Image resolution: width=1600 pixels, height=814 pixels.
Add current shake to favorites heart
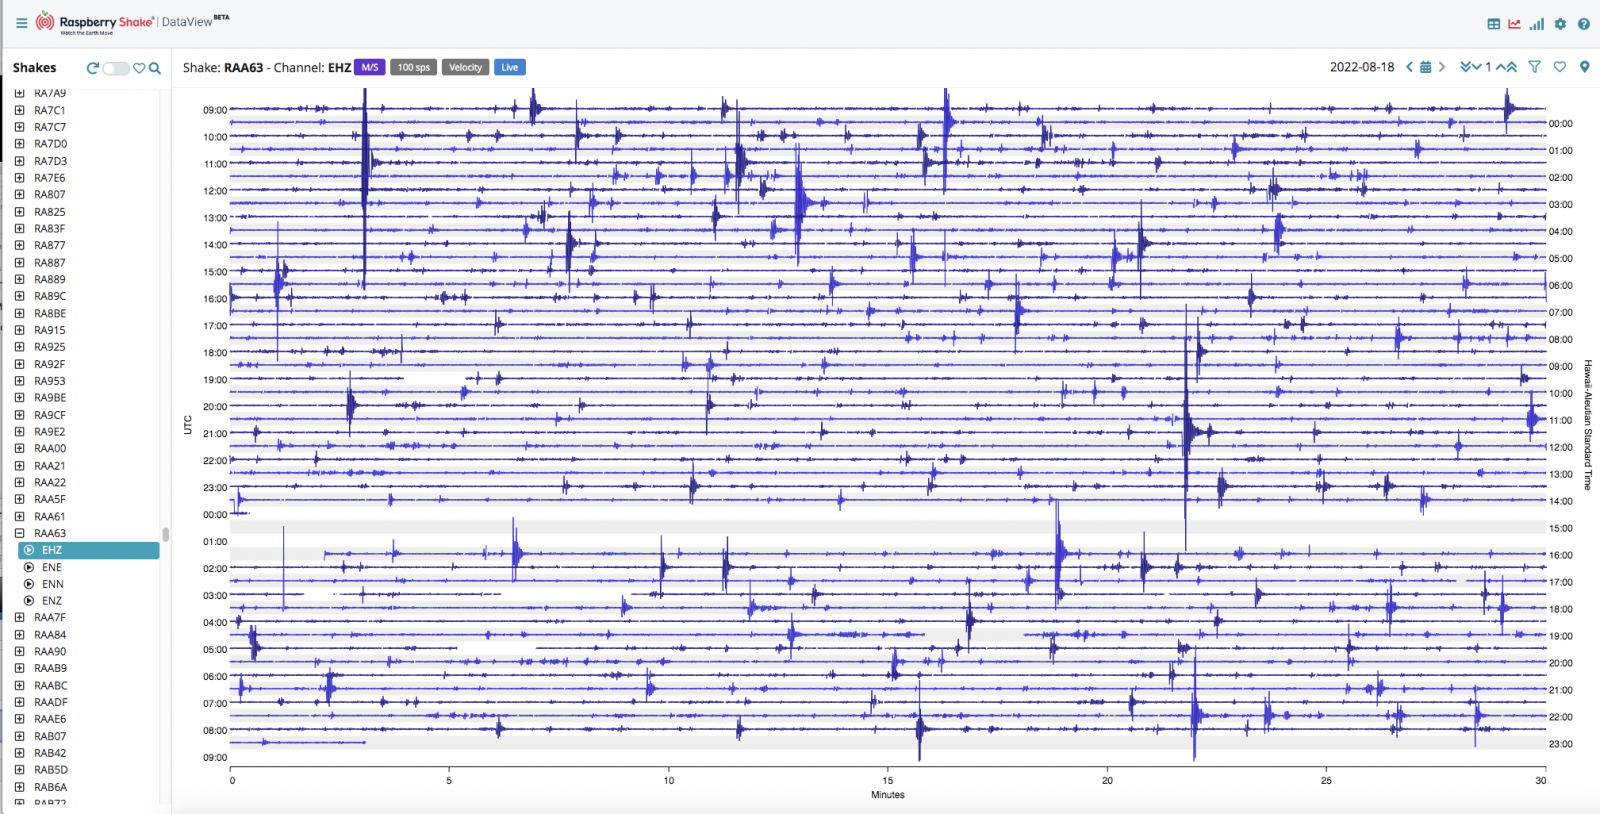[x=1559, y=67]
